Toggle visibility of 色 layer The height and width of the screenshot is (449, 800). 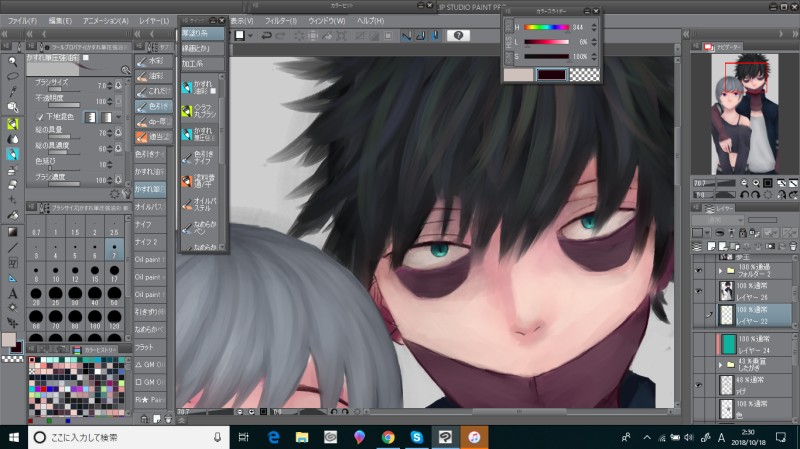tap(698, 409)
